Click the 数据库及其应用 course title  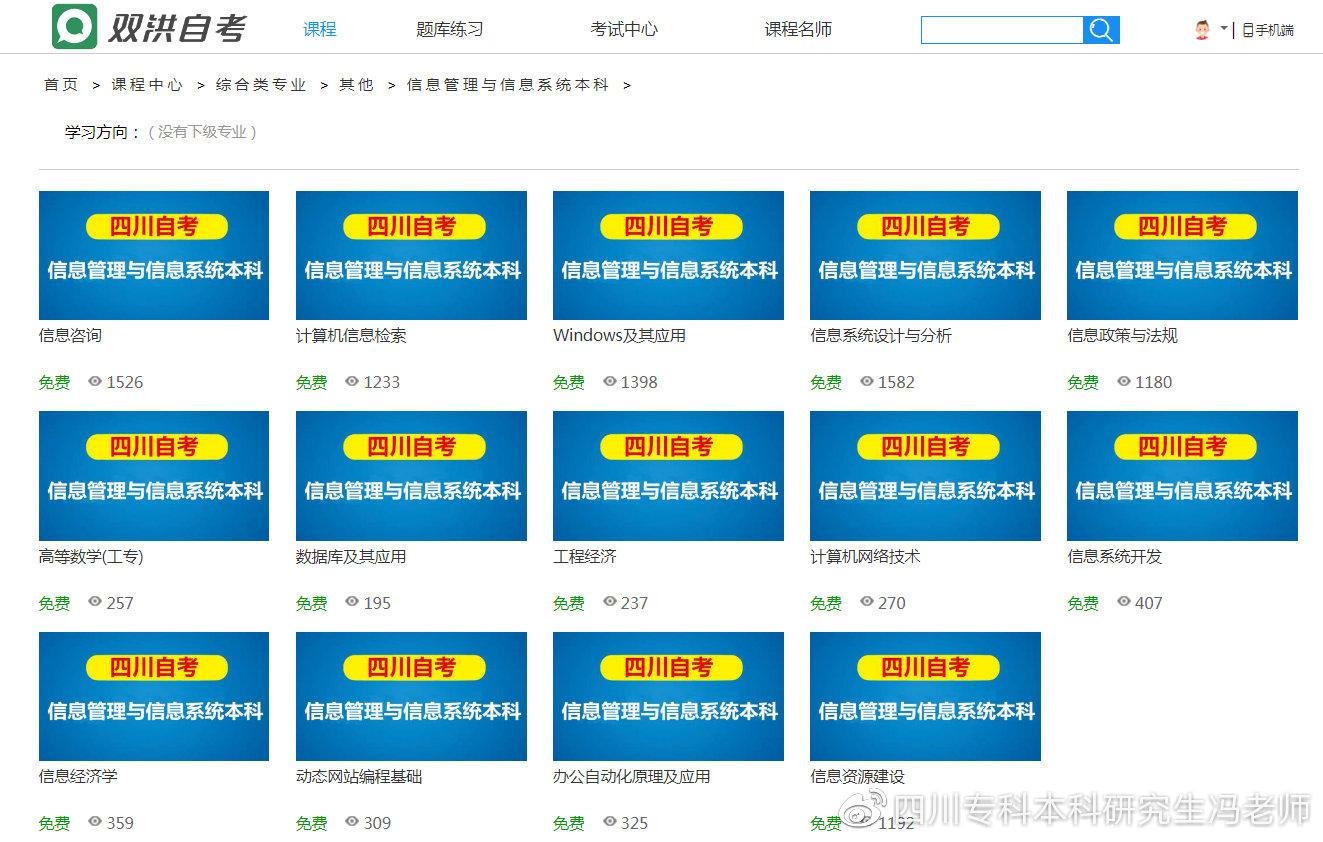[x=351, y=557]
